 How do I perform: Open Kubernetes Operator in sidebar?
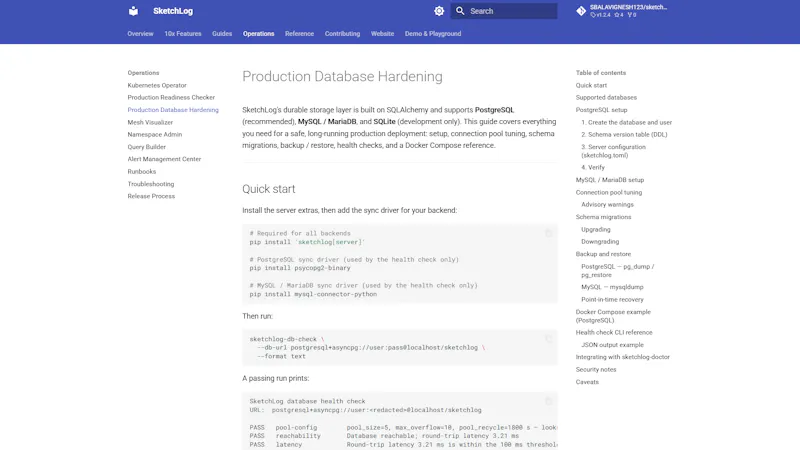coord(157,85)
